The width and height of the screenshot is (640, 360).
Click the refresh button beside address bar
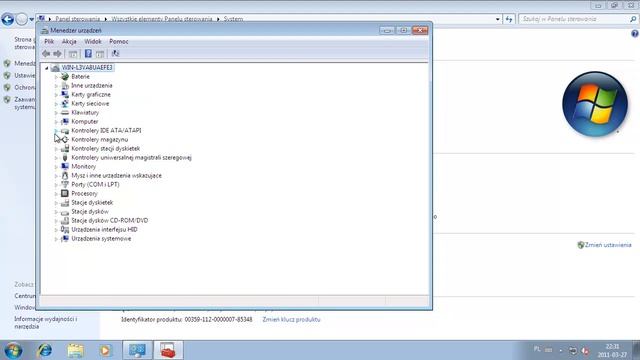tap(509, 19)
